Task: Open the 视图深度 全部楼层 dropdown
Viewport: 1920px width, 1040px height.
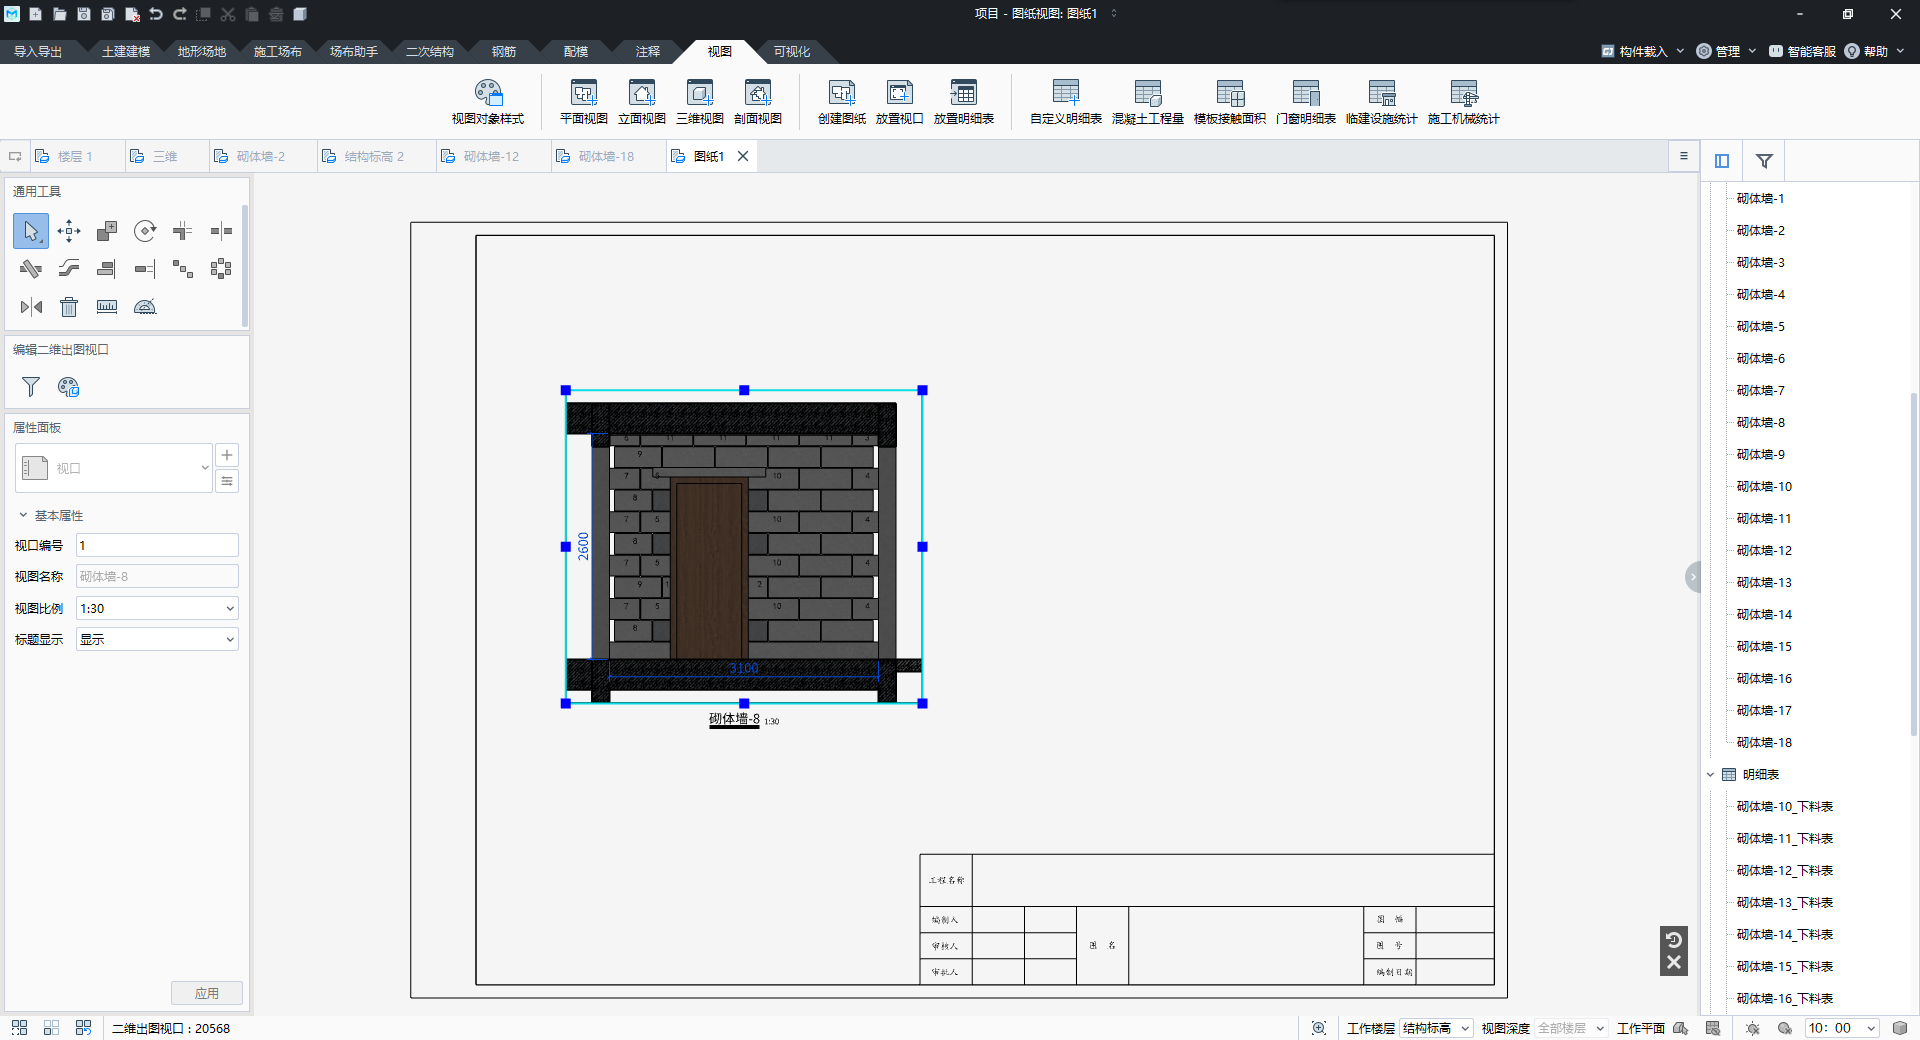Action: click(x=1572, y=1028)
